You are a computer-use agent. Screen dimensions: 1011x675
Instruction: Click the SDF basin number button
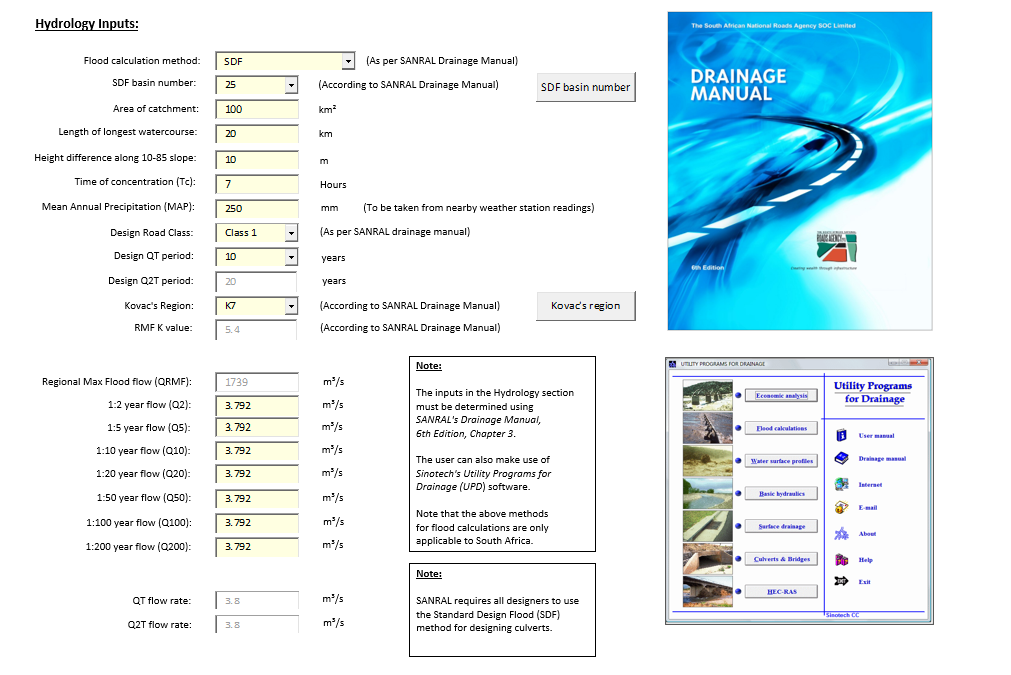click(x=585, y=87)
